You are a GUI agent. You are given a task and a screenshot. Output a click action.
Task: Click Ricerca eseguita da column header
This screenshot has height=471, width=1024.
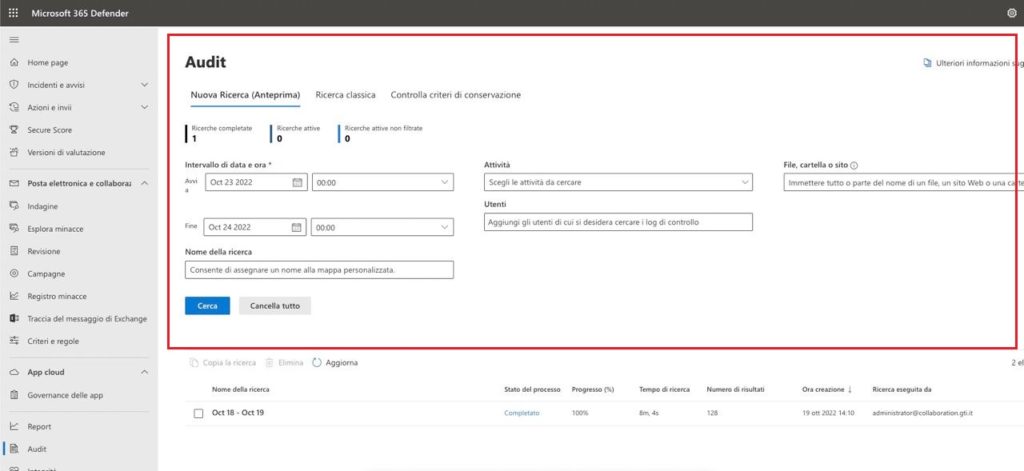click(x=902, y=389)
